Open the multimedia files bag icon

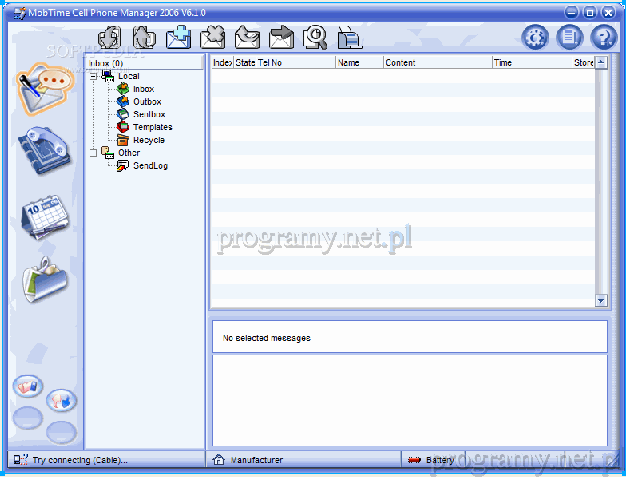pyautogui.click(x=45, y=279)
